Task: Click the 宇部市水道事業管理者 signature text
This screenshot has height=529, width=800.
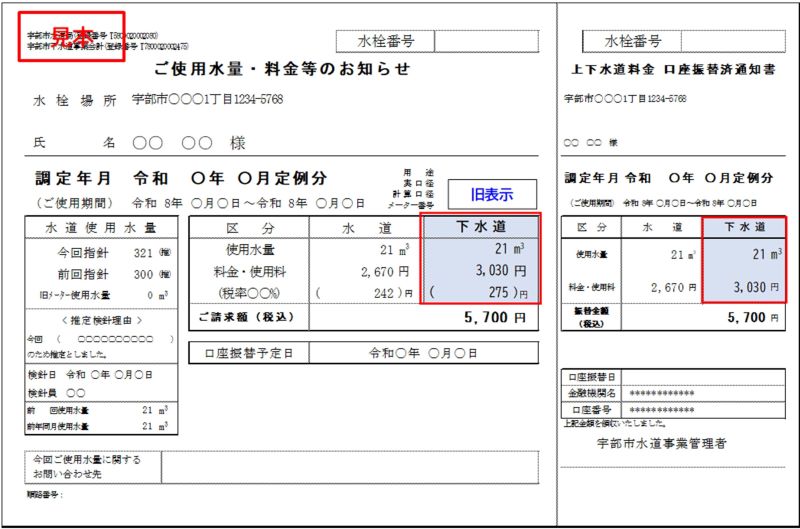Action: coord(662,443)
